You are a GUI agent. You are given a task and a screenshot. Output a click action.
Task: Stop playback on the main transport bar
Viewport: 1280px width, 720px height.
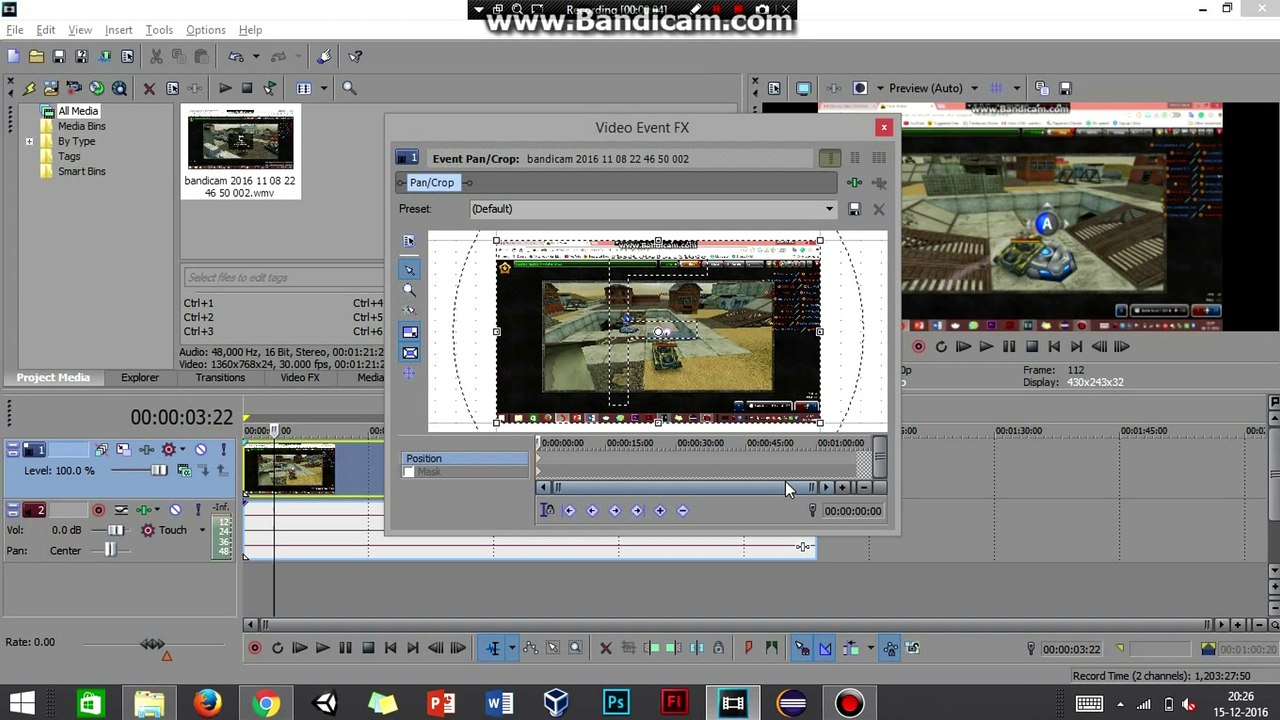click(368, 648)
